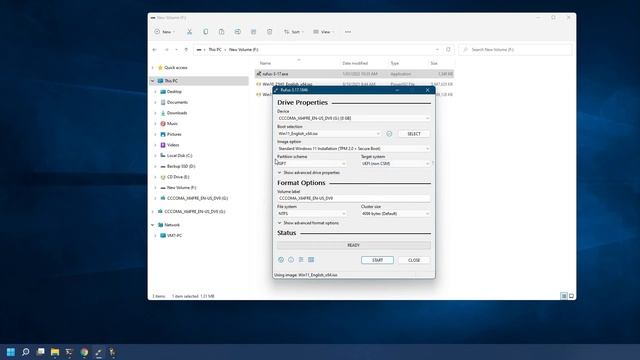Click the CLOSE button in Rufus
The width and height of the screenshot is (640, 360).
pyautogui.click(x=414, y=260)
